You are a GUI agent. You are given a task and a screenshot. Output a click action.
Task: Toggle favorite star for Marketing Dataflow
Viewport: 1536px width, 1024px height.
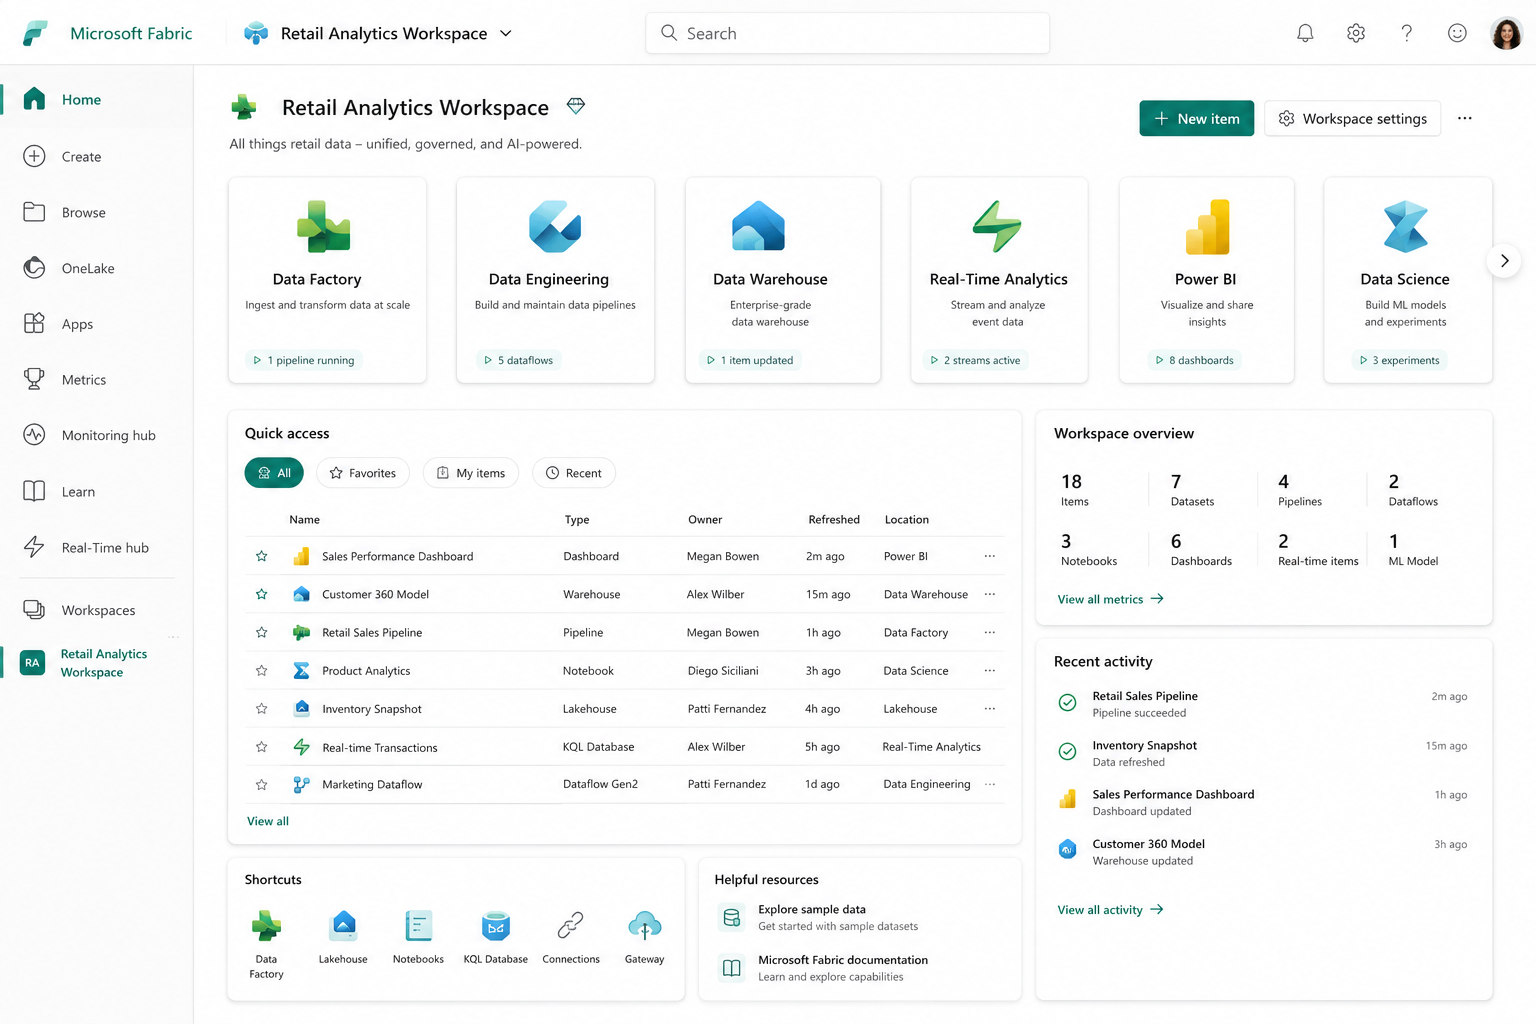click(261, 785)
